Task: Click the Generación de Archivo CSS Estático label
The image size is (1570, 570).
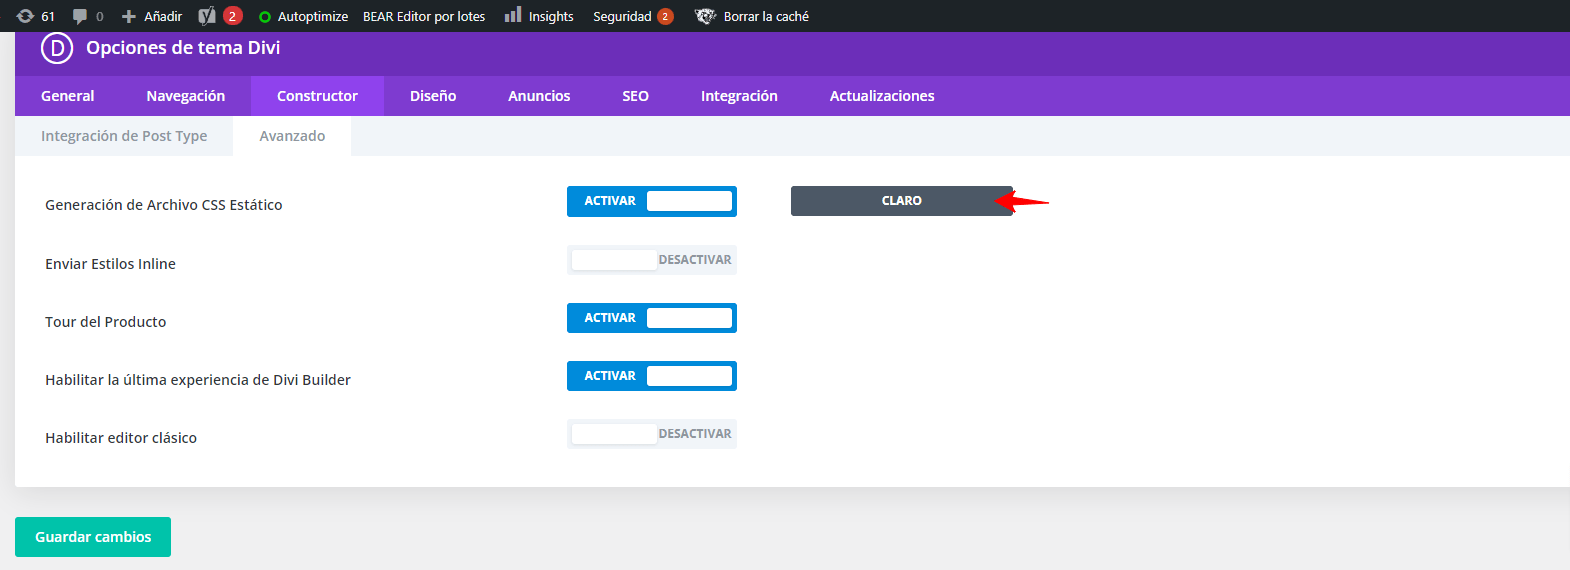Action: pyautogui.click(x=164, y=205)
